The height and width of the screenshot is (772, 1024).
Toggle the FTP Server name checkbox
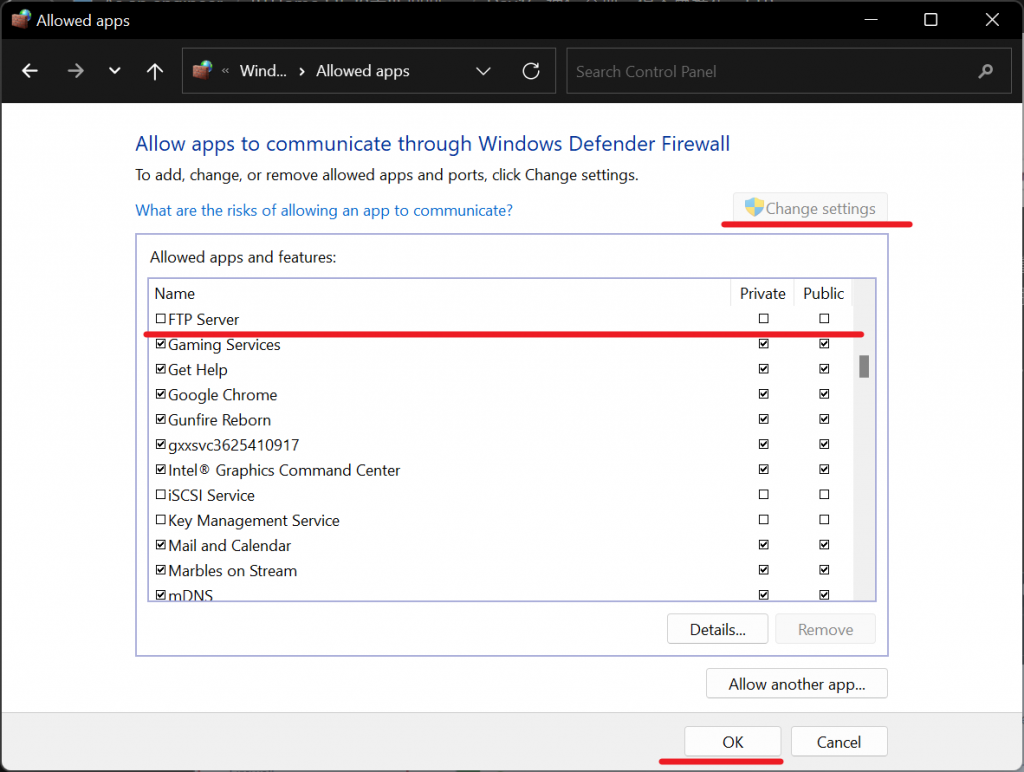click(x=161, y=319)
